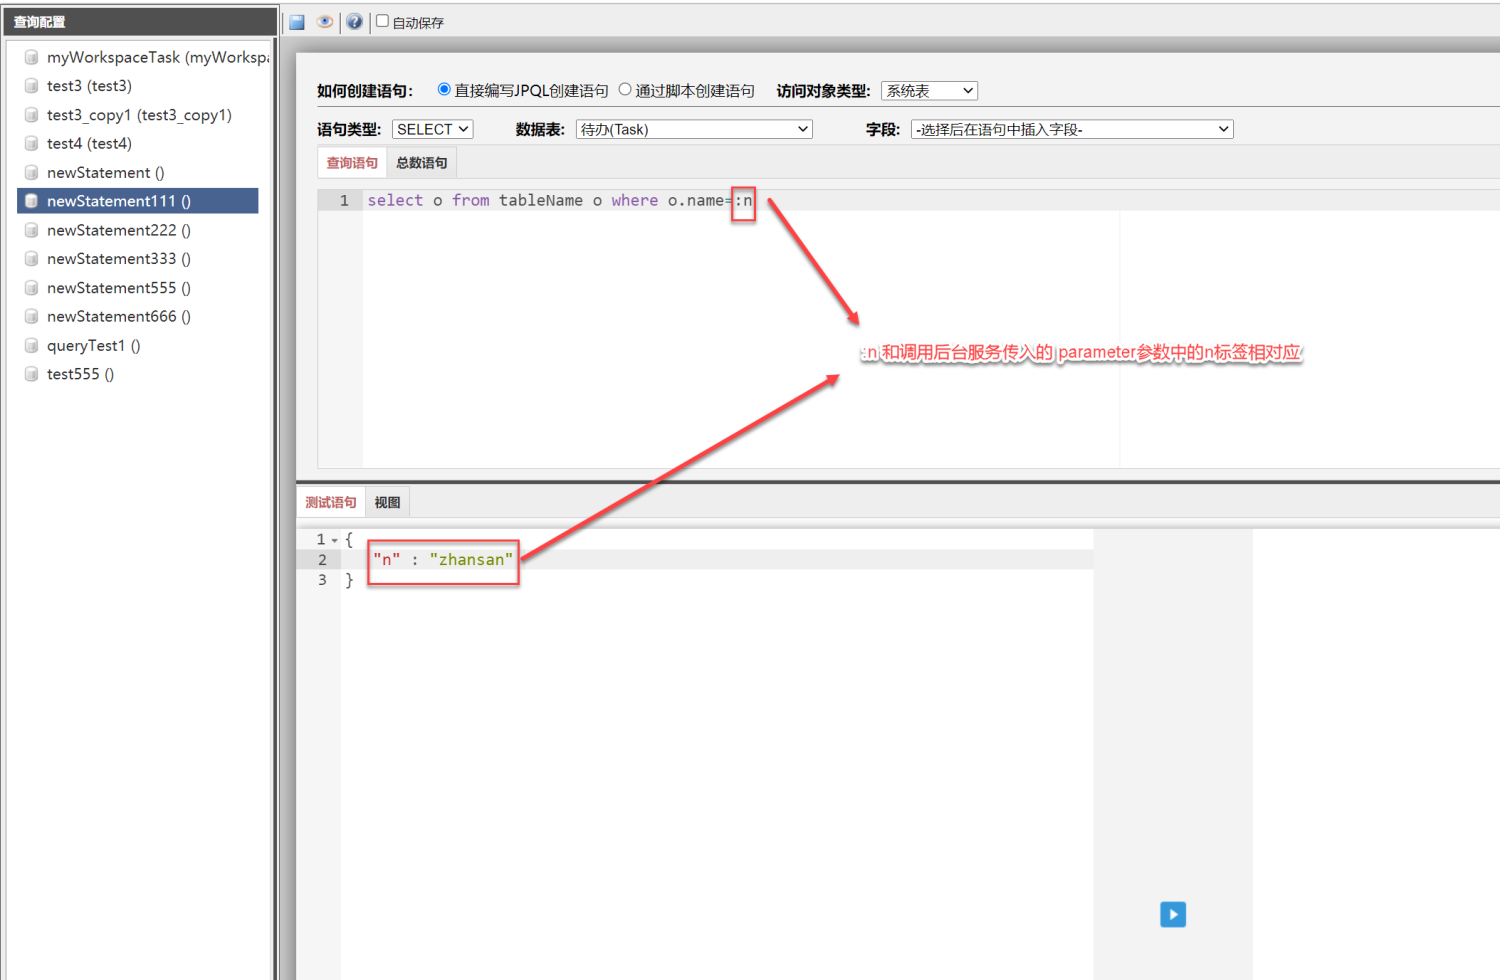Click the eye preview icon
The width and height of the screenshot is (1500, 980).
click(325, 22)
